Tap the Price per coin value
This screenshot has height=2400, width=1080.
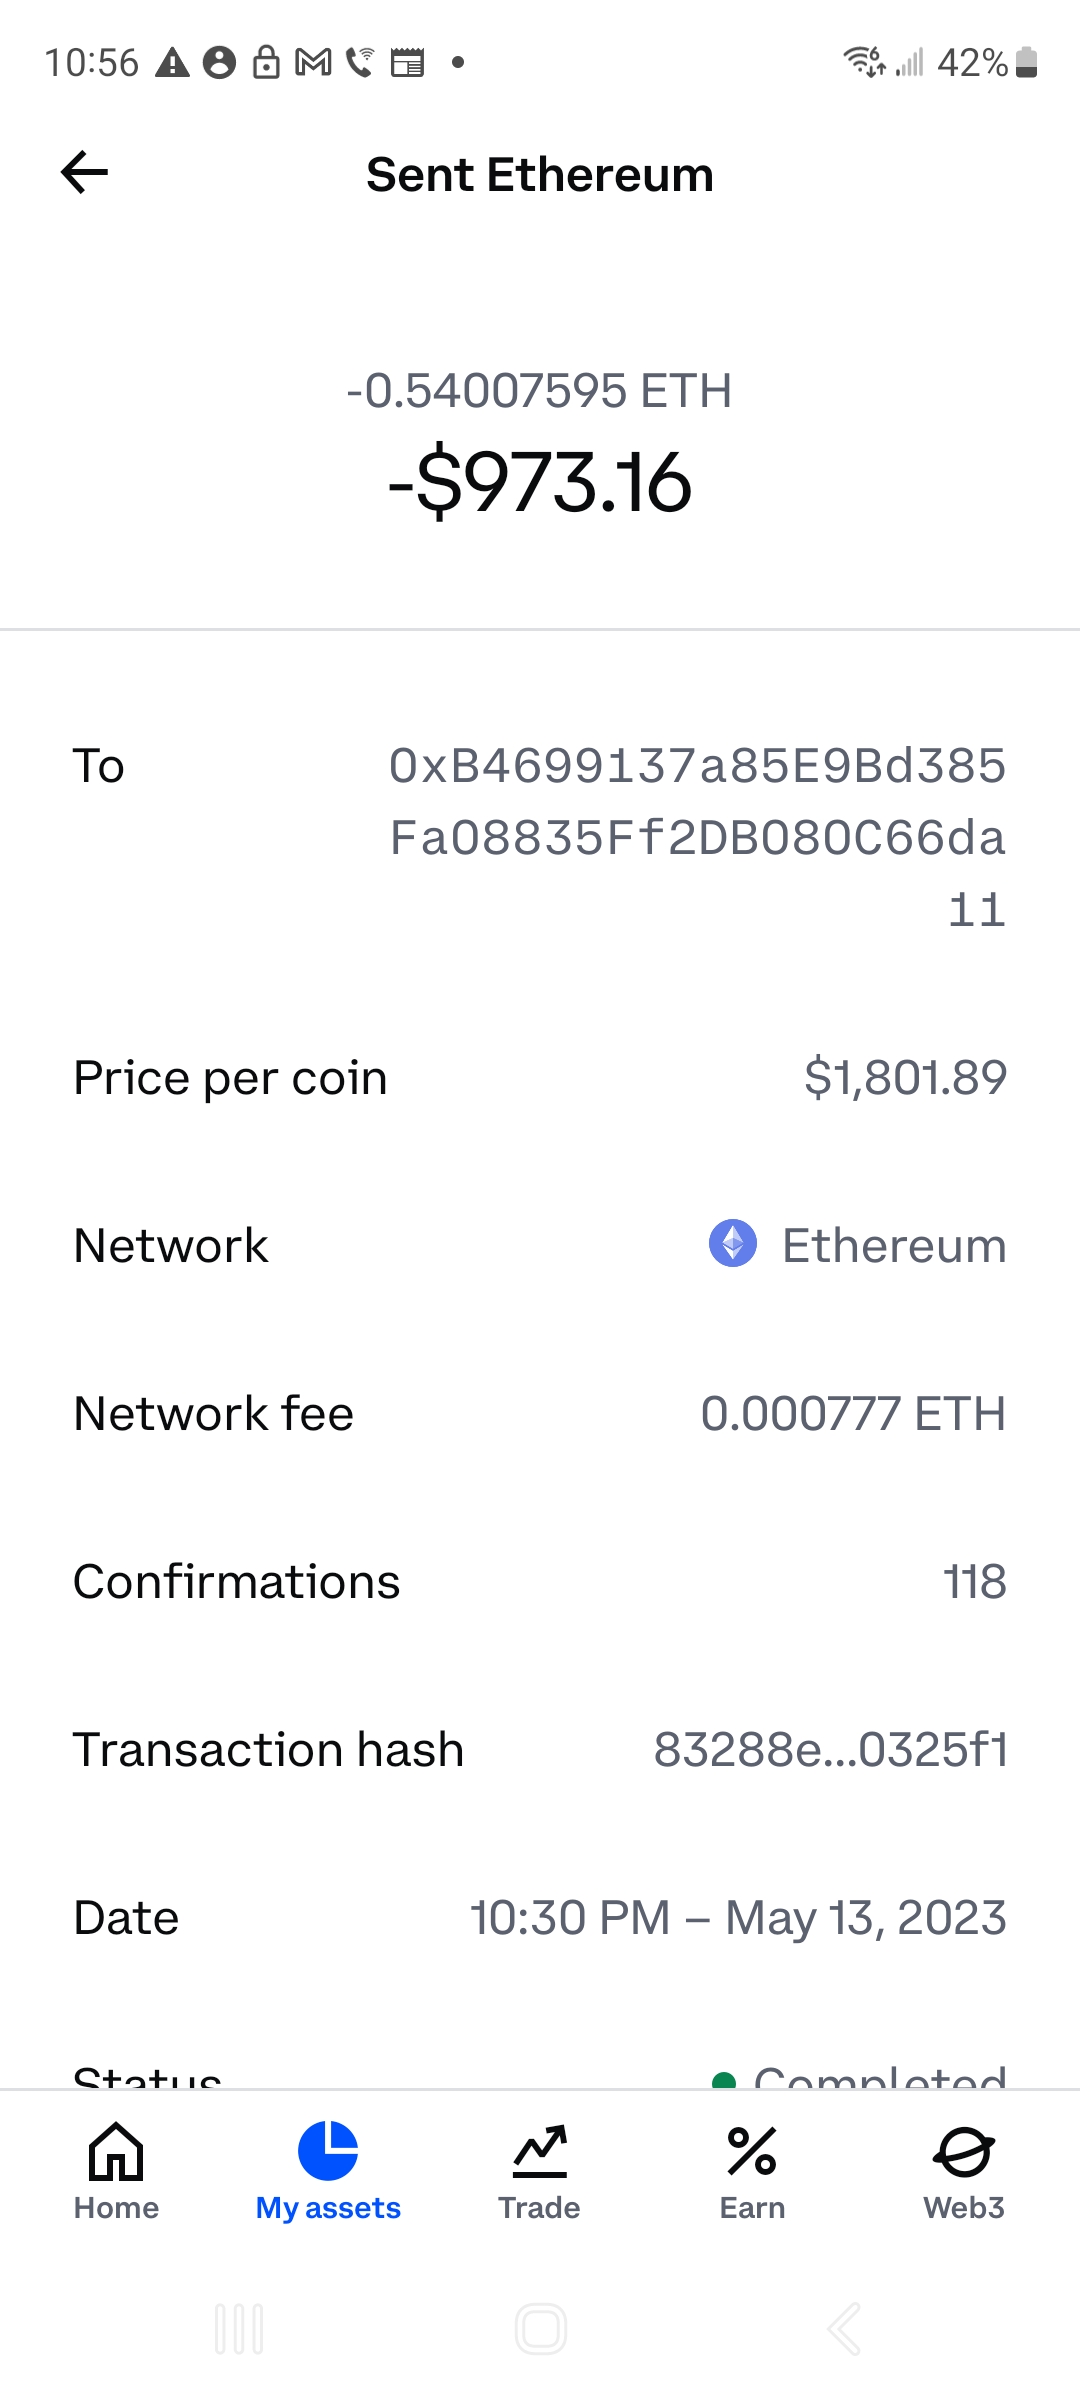pyautogui.click(x=905, y=1077)
